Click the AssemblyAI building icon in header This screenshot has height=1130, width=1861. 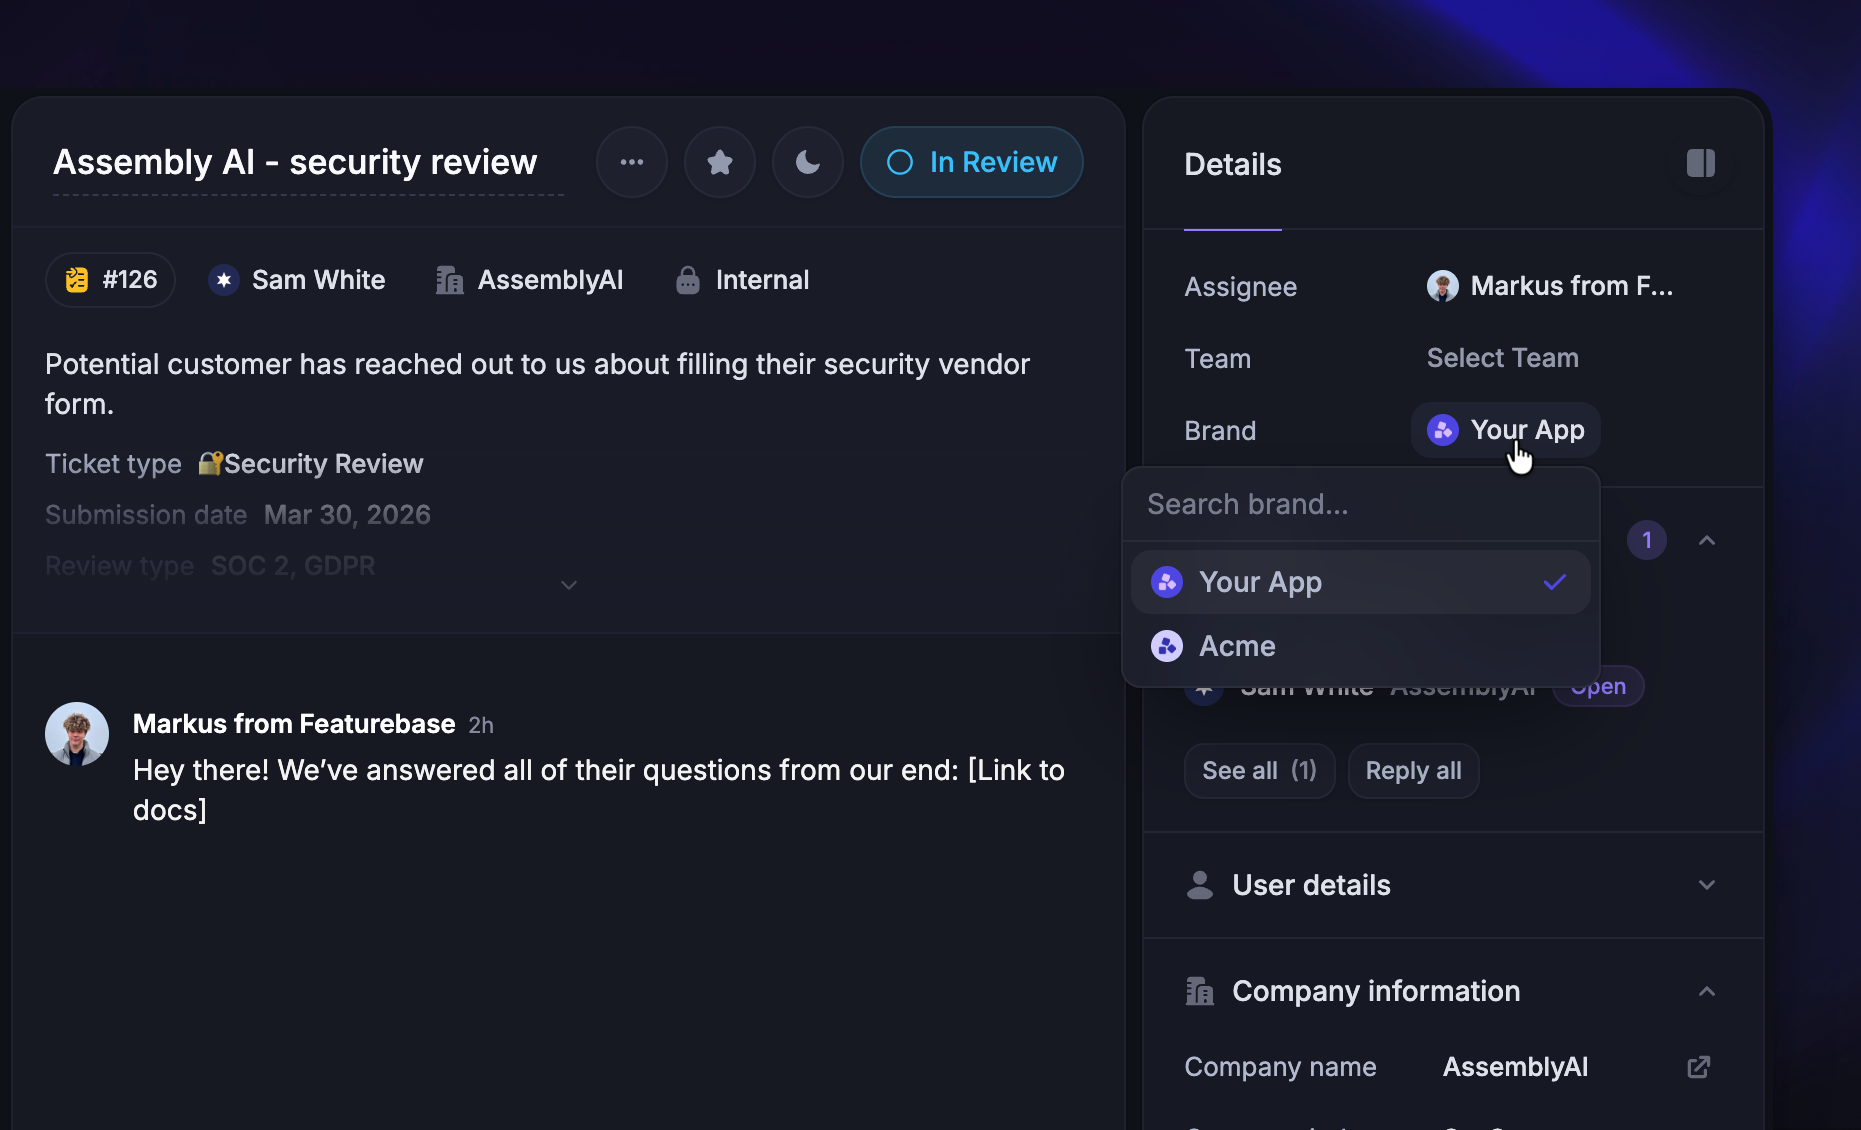coord(450,280)
